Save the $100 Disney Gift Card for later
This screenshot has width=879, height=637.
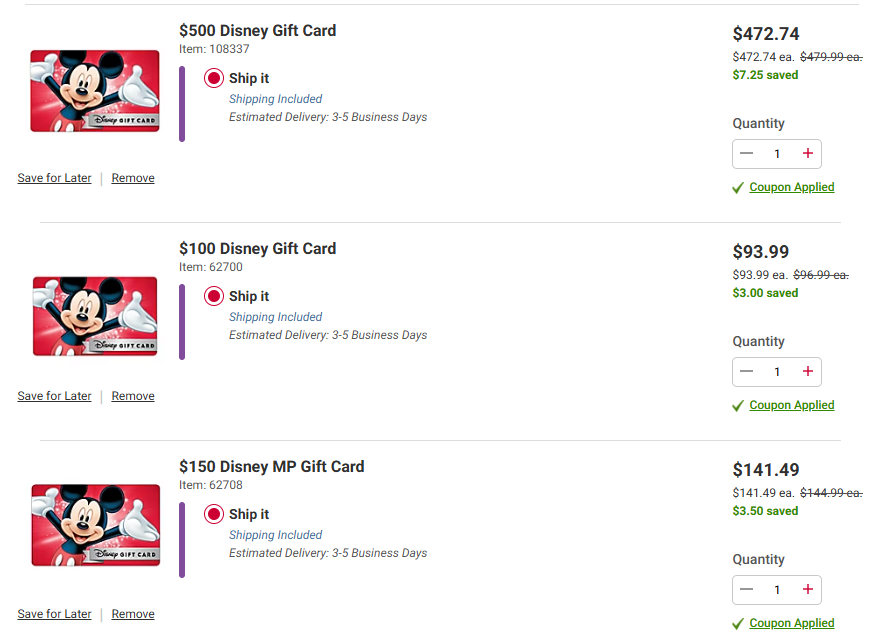coord(54,396)
